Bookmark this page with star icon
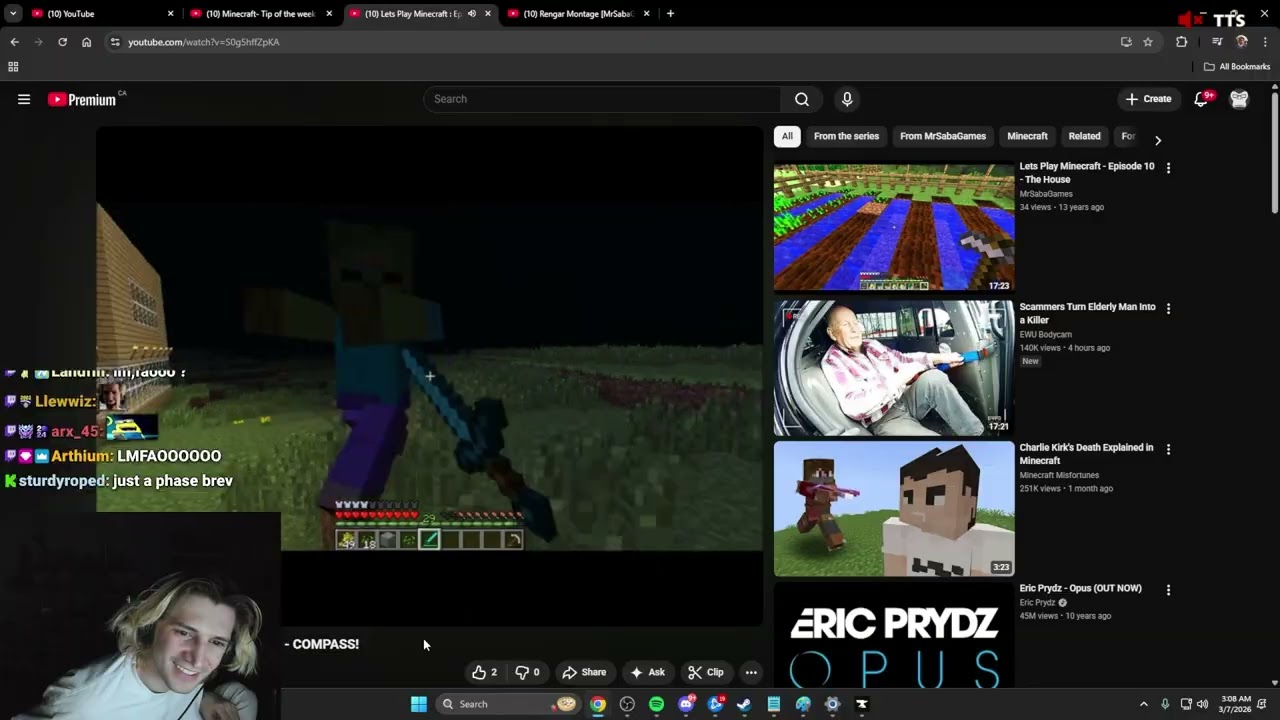This screenshot has height=720, width=1280. pos(1148,42)
